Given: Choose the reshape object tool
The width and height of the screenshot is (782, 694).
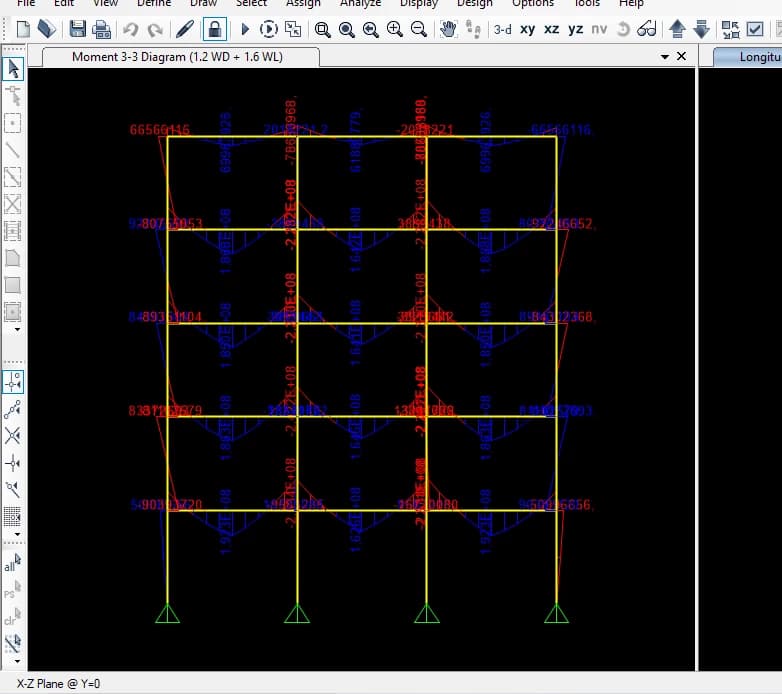Looking at the screenshot, I should point(13,96).
